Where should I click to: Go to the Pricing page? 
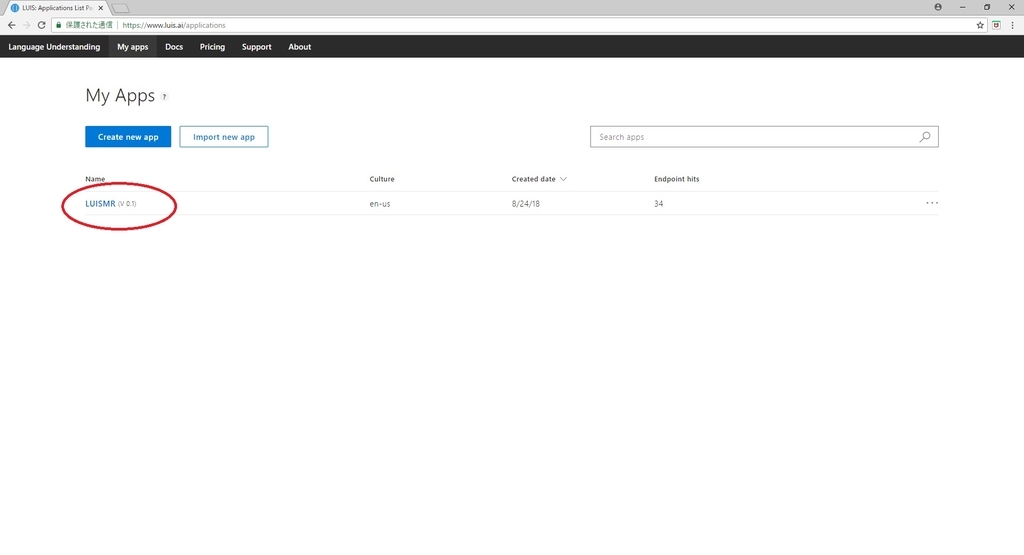pyautogui.click(x=212, y=47)
